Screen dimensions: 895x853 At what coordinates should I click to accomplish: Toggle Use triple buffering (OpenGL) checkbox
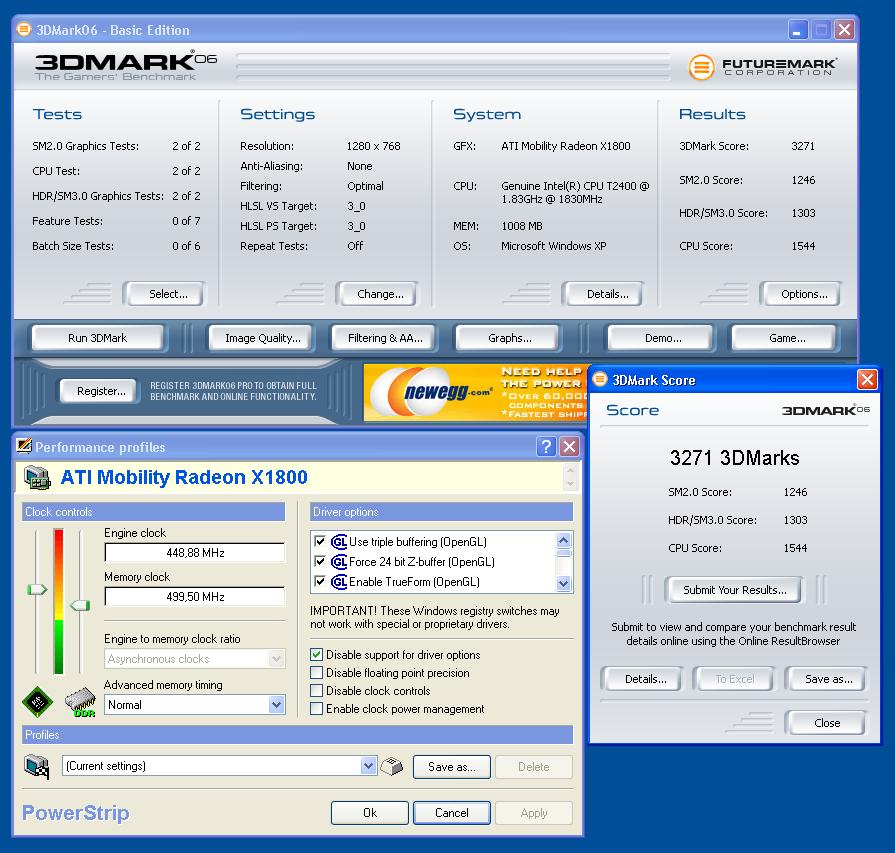tap(320, 541)
